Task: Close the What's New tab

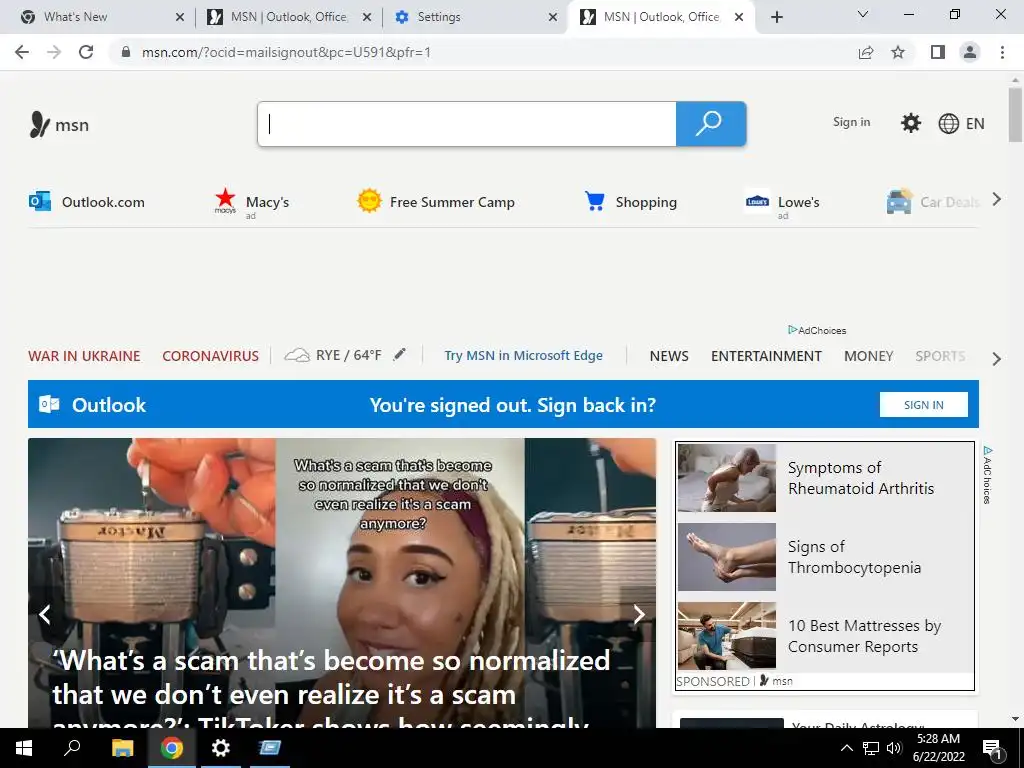Action: click(180, 17)
